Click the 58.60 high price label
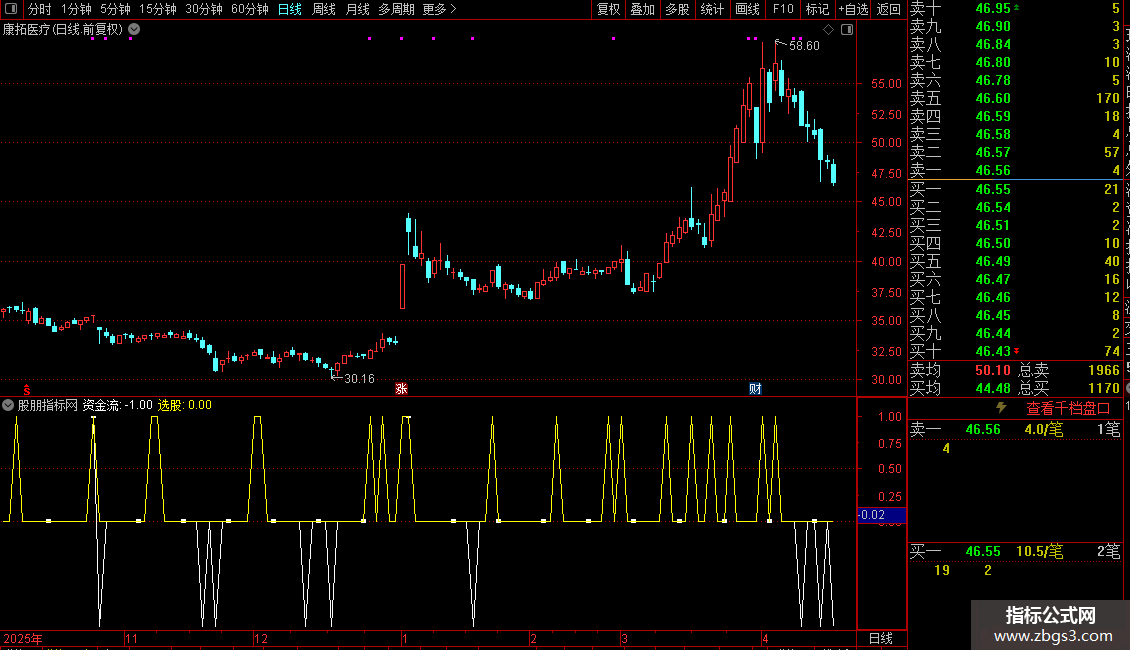This screenshot has width=1130, height=650. coord(804,45)
